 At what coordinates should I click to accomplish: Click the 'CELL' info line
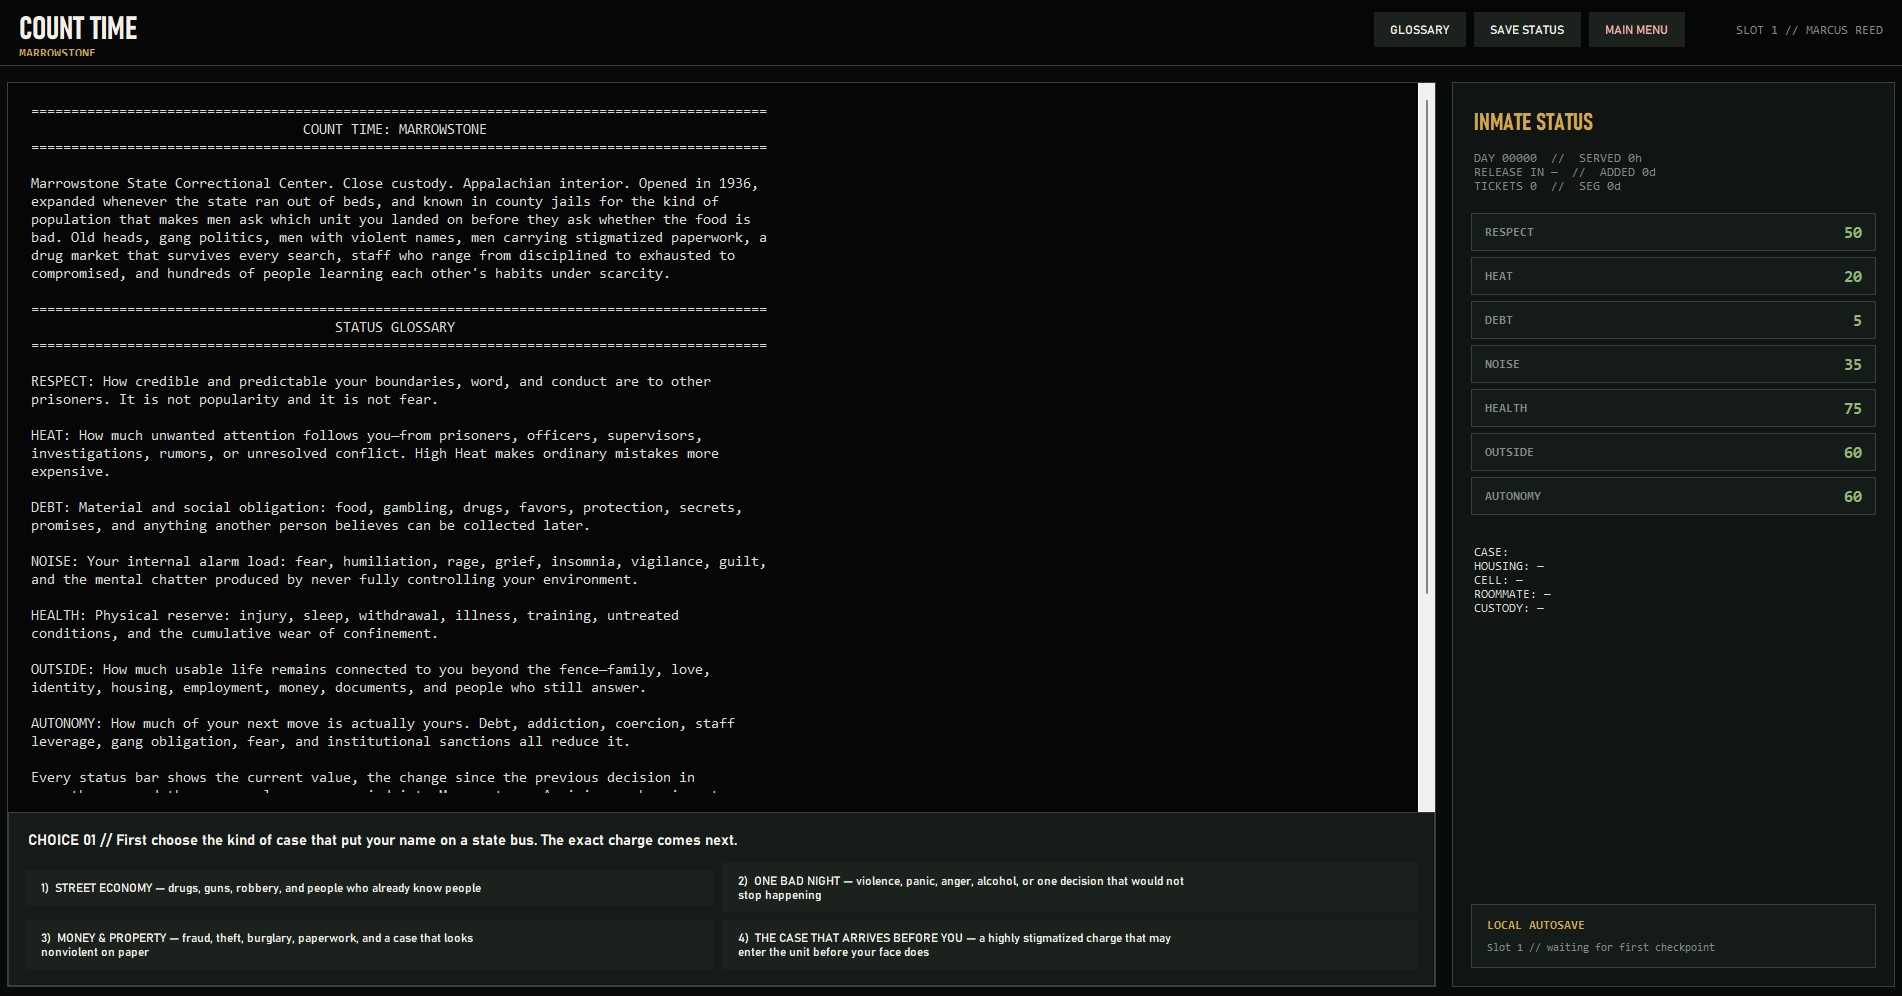[1498, 580]
